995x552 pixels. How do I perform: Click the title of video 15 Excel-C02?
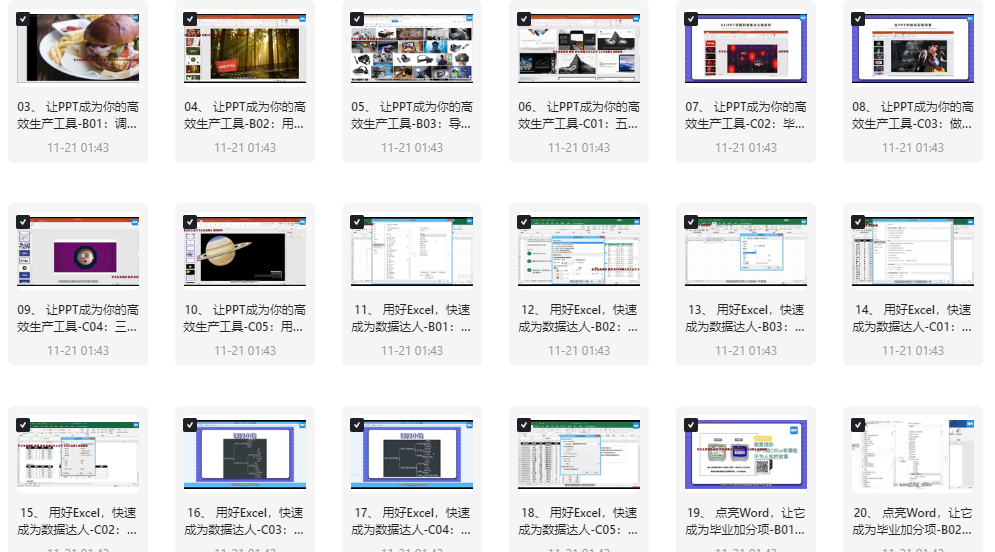(x=78, y=521)
